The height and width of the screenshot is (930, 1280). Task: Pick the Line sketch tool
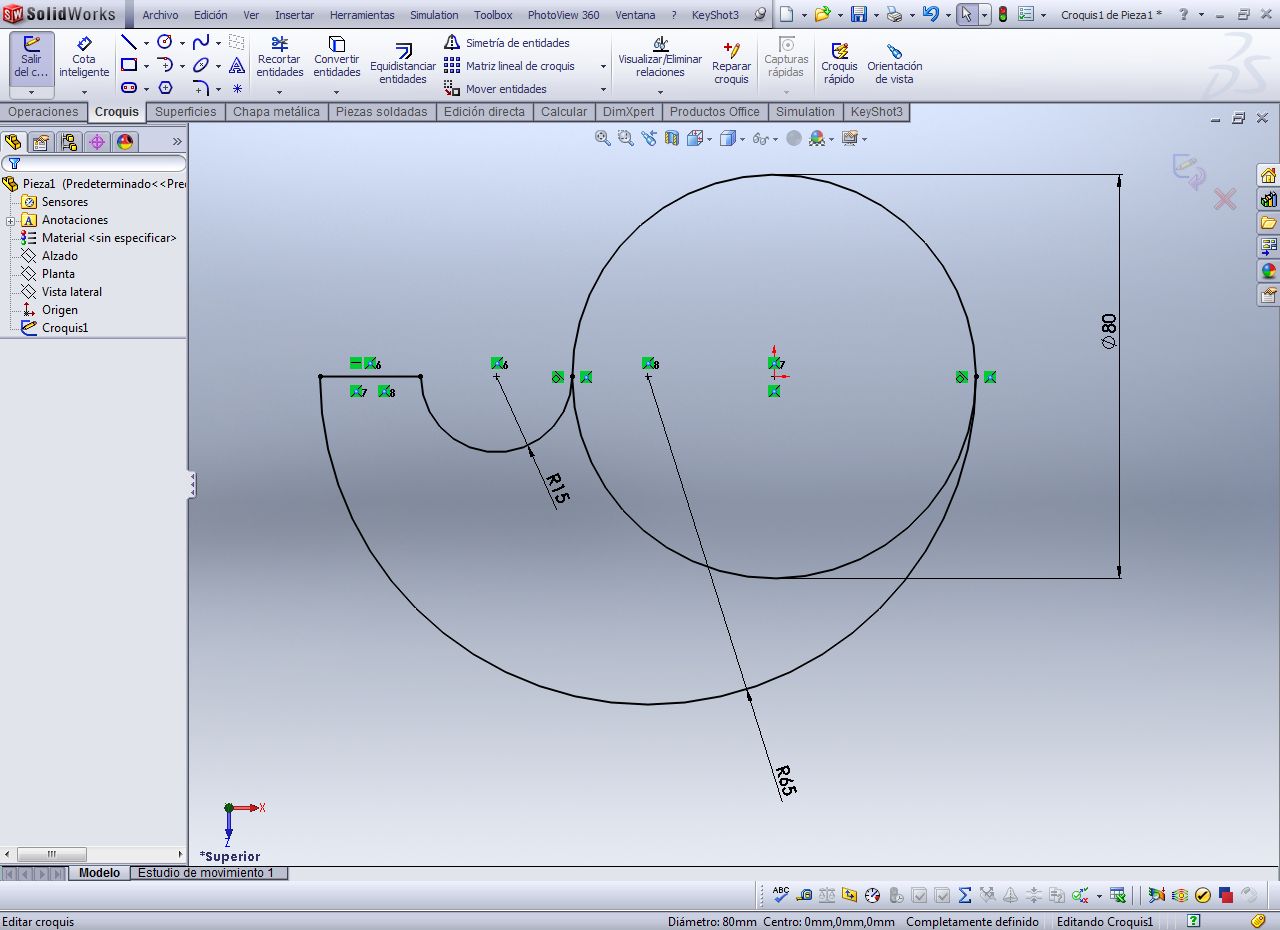[128, 42]
